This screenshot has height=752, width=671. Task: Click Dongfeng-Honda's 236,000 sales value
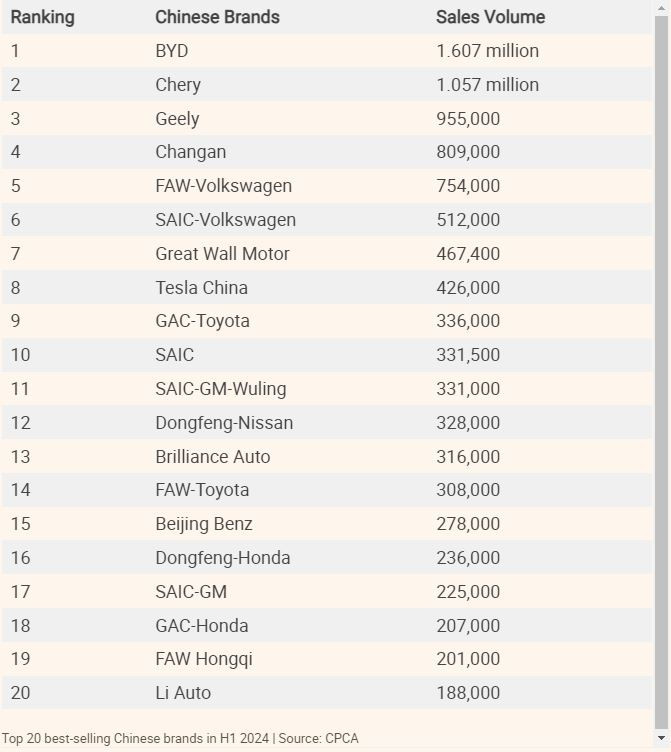click(468, 558)
